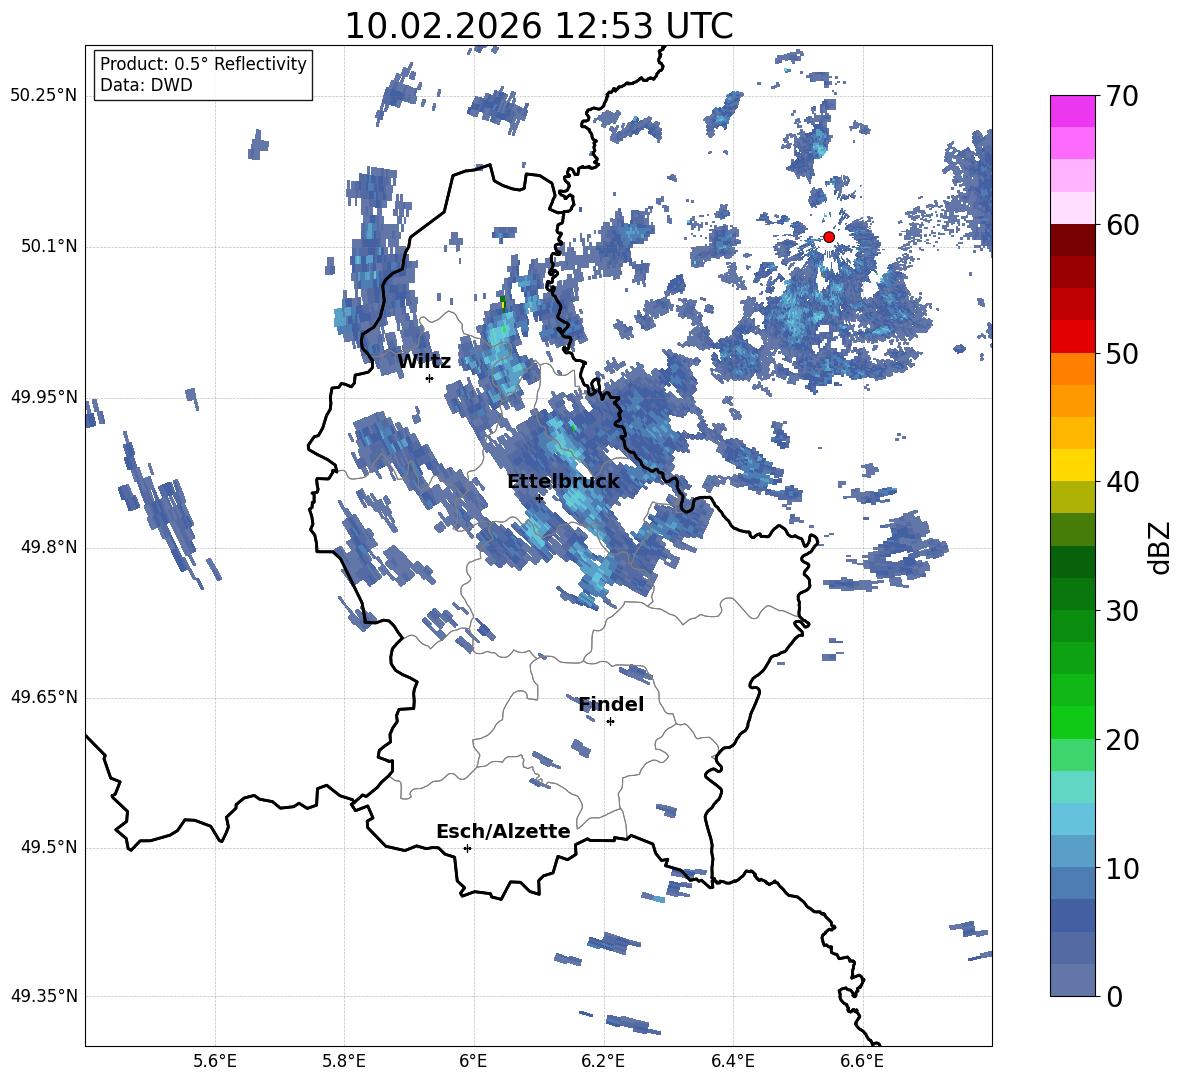Screen dimensions: 1184x1081
Task: Click the 50.25°N latitude label
Action: pyautogui.click(x=44, y=96)
